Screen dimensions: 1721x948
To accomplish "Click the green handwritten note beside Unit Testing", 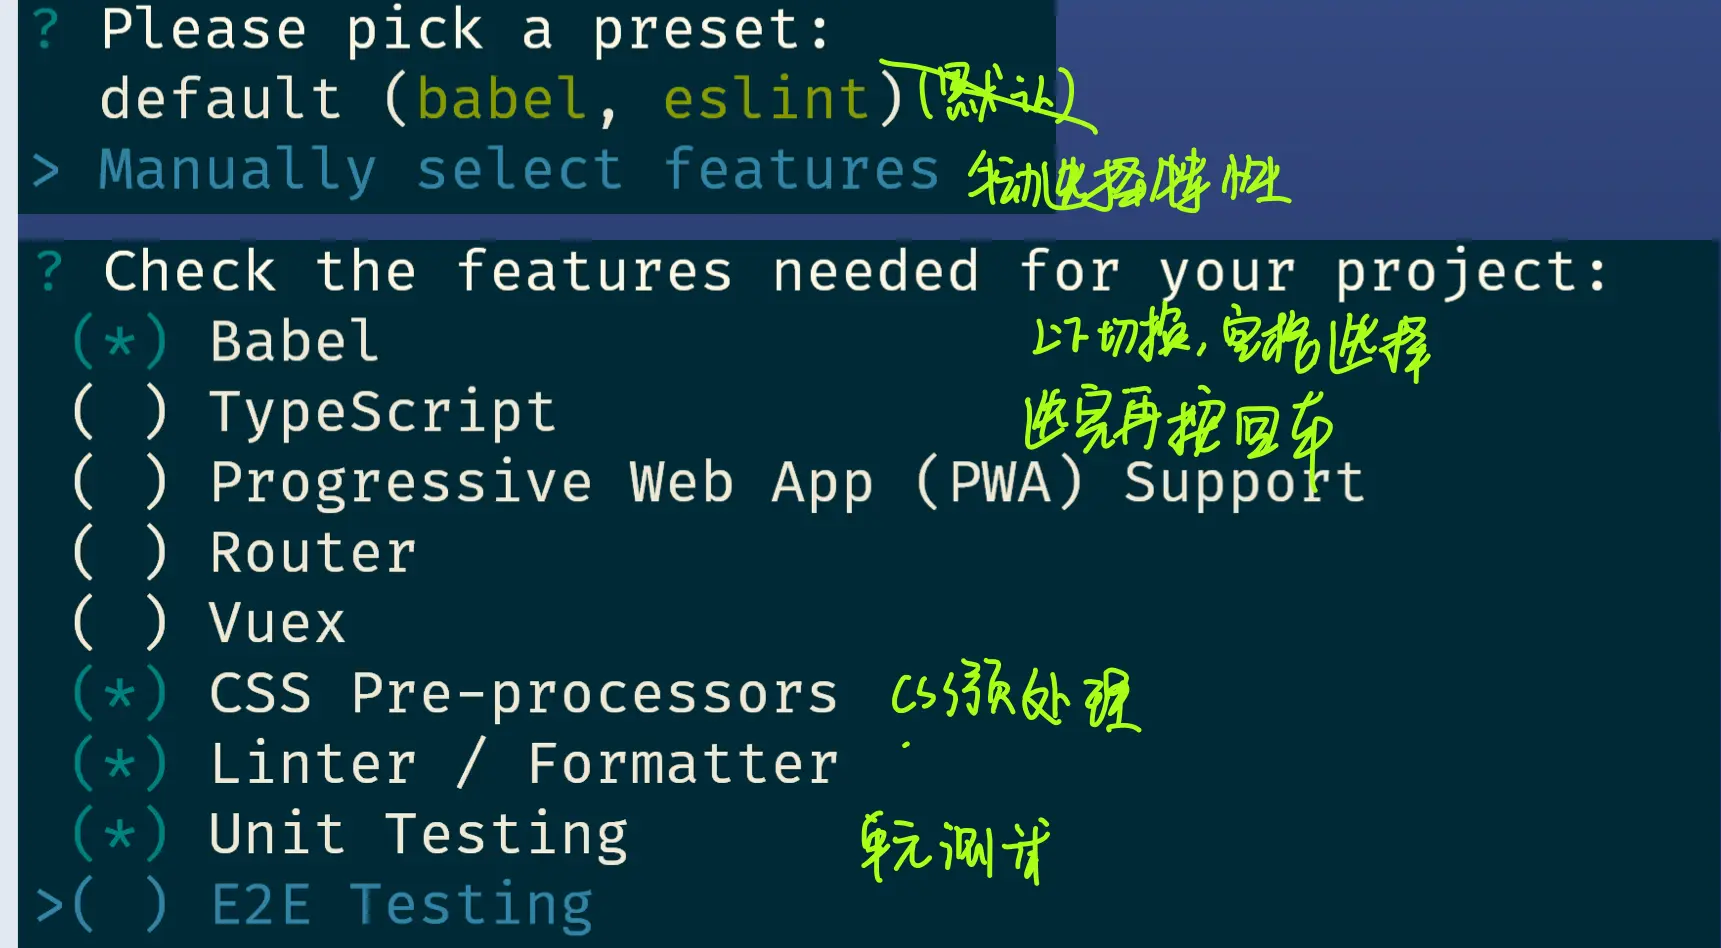I will pyautogui.click(x=956, y=847).
